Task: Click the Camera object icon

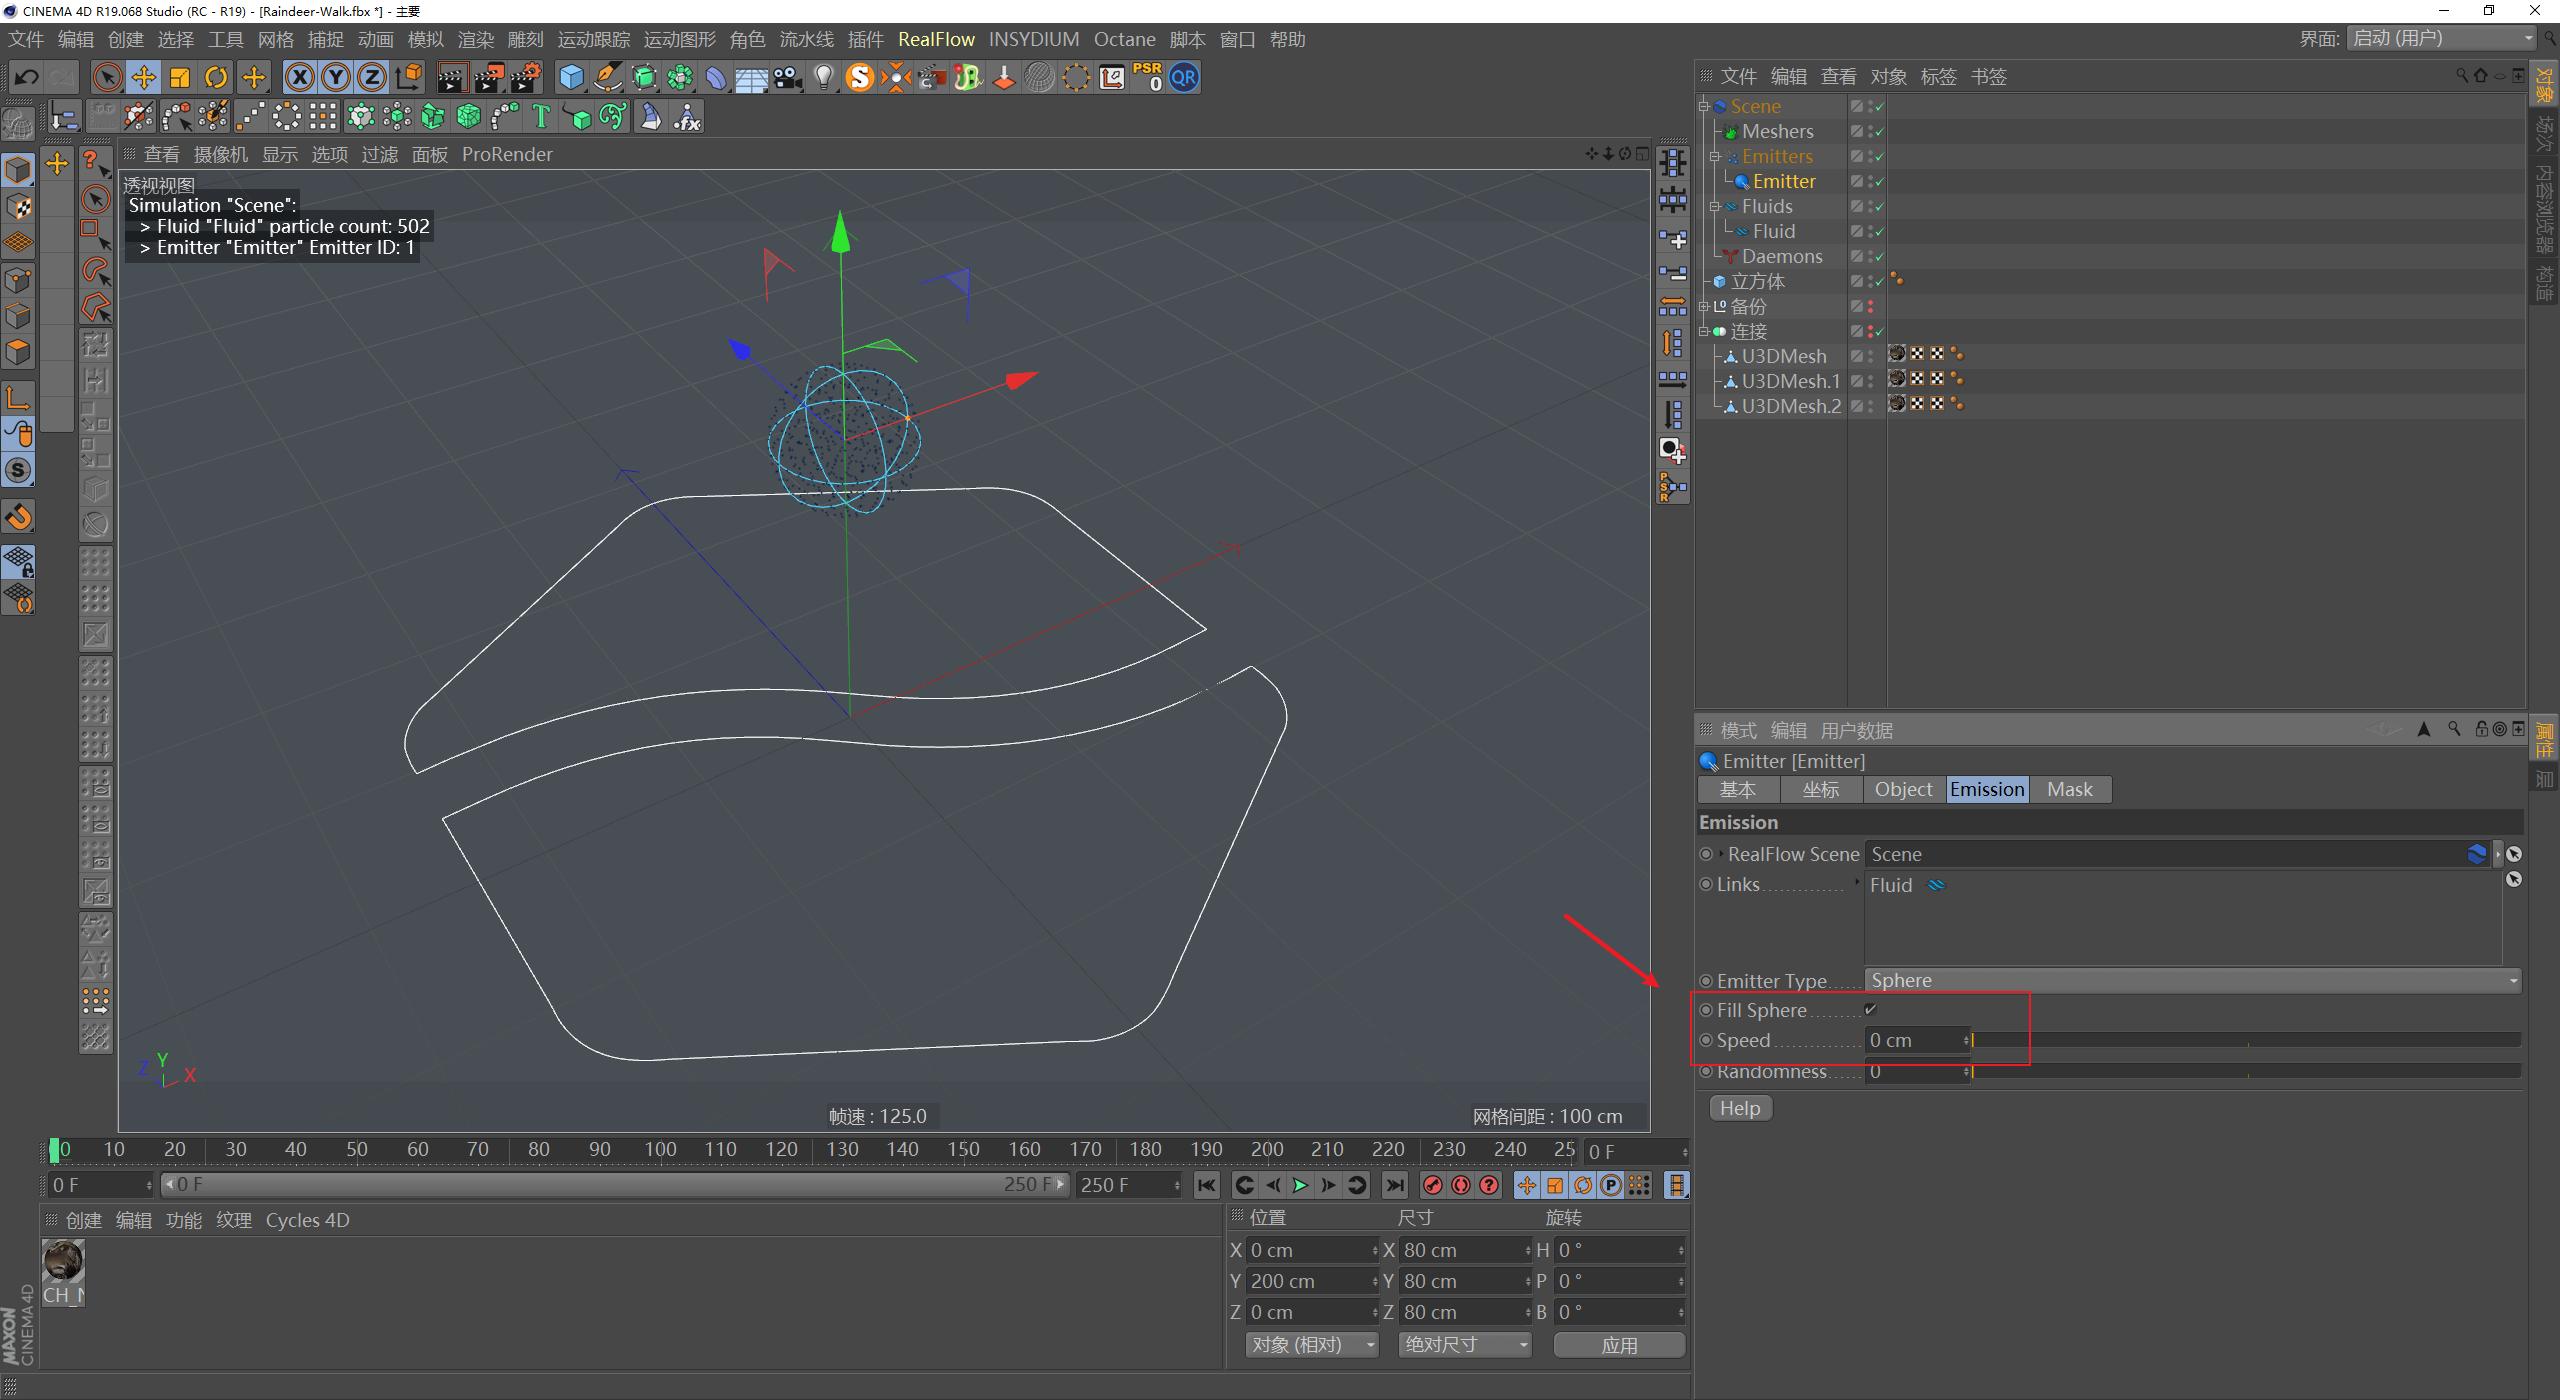Action: click(788, 77)
